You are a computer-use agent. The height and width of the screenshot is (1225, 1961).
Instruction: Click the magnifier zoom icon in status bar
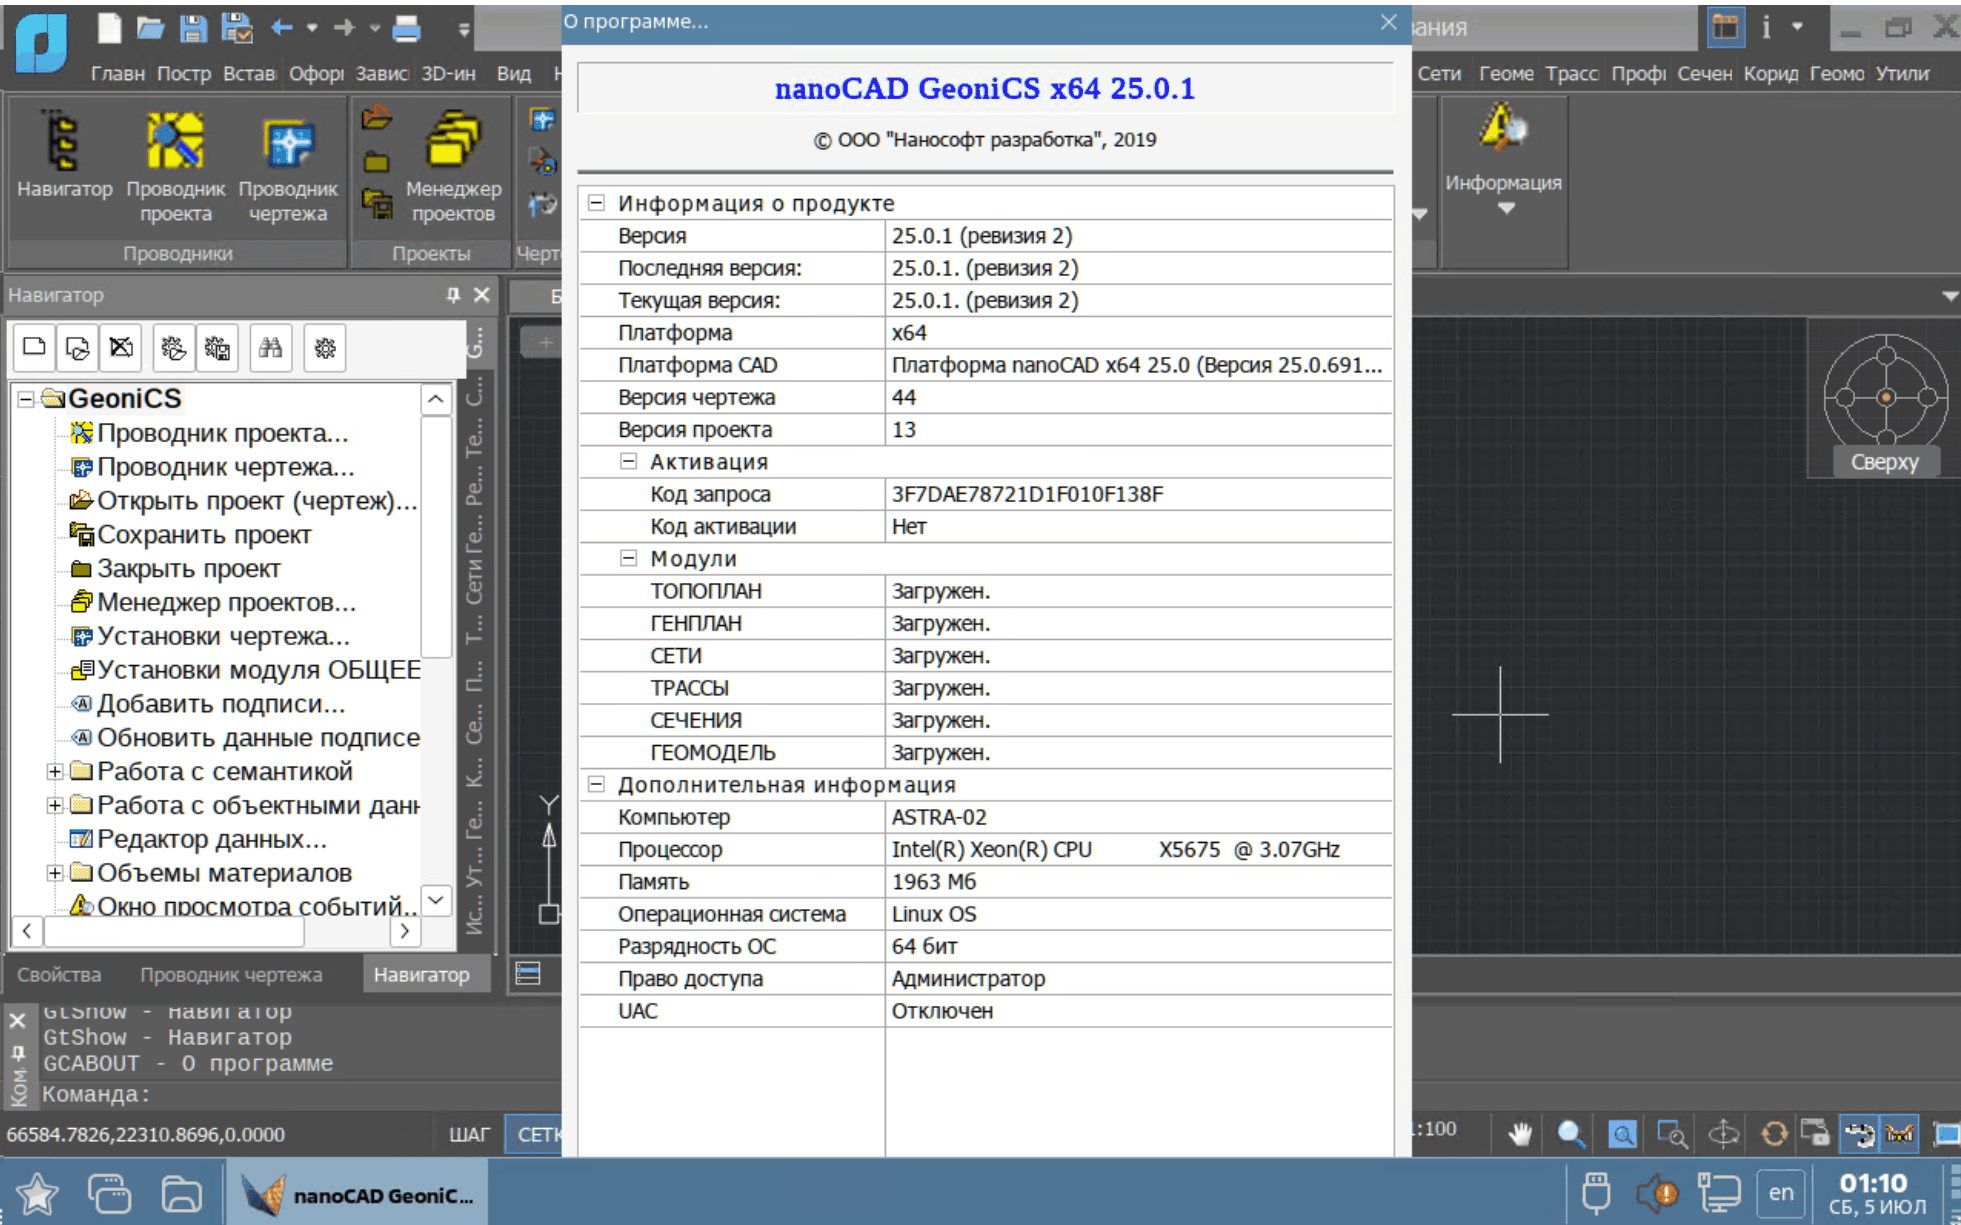(1570, 1134)
